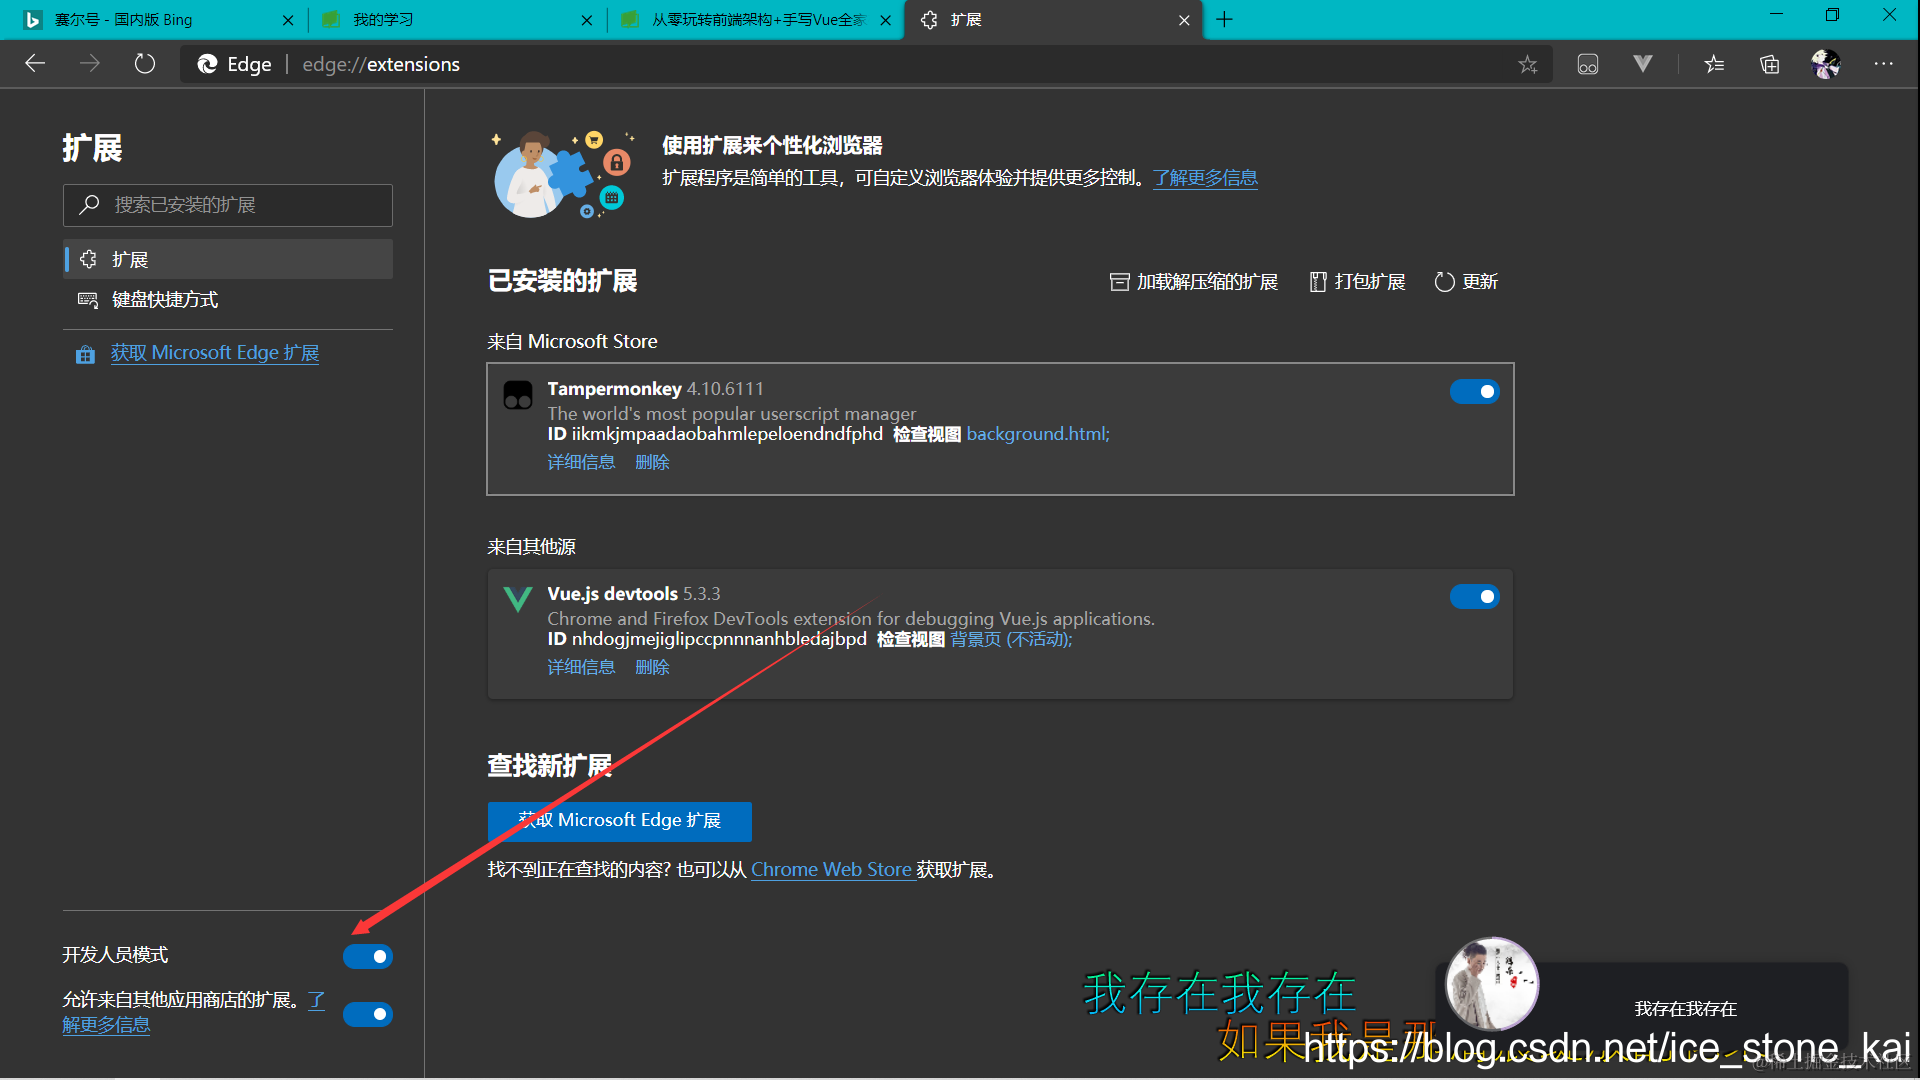Image resolution: width=1920 pixels, height=1080 pixels.
Task: Click the 加载解压缩的扩展 load icon
Action: (x=1119, y=281)
